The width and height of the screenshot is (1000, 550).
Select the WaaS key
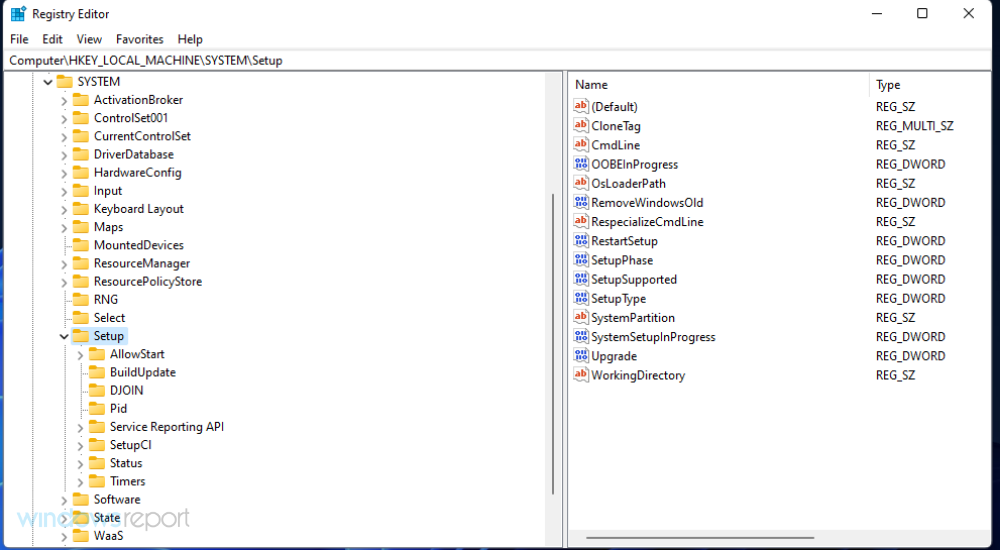tap(108, 536)
